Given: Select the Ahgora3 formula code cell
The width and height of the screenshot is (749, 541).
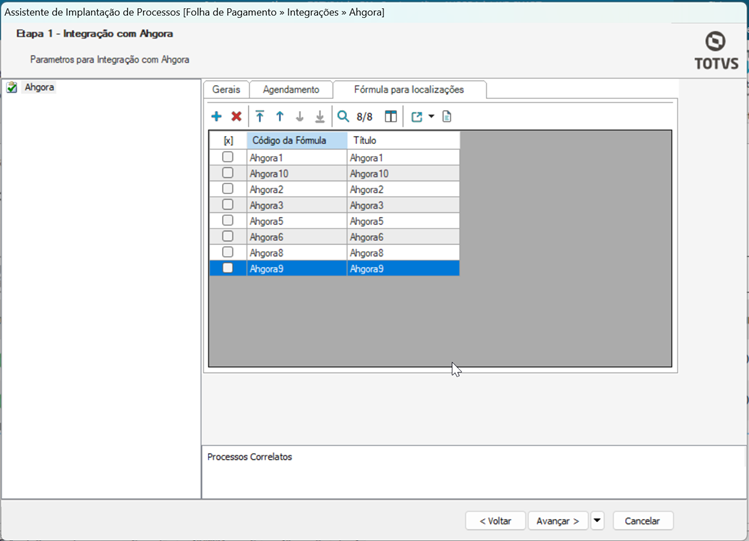Looking at the screenshot, I should (x=297, y=205).
